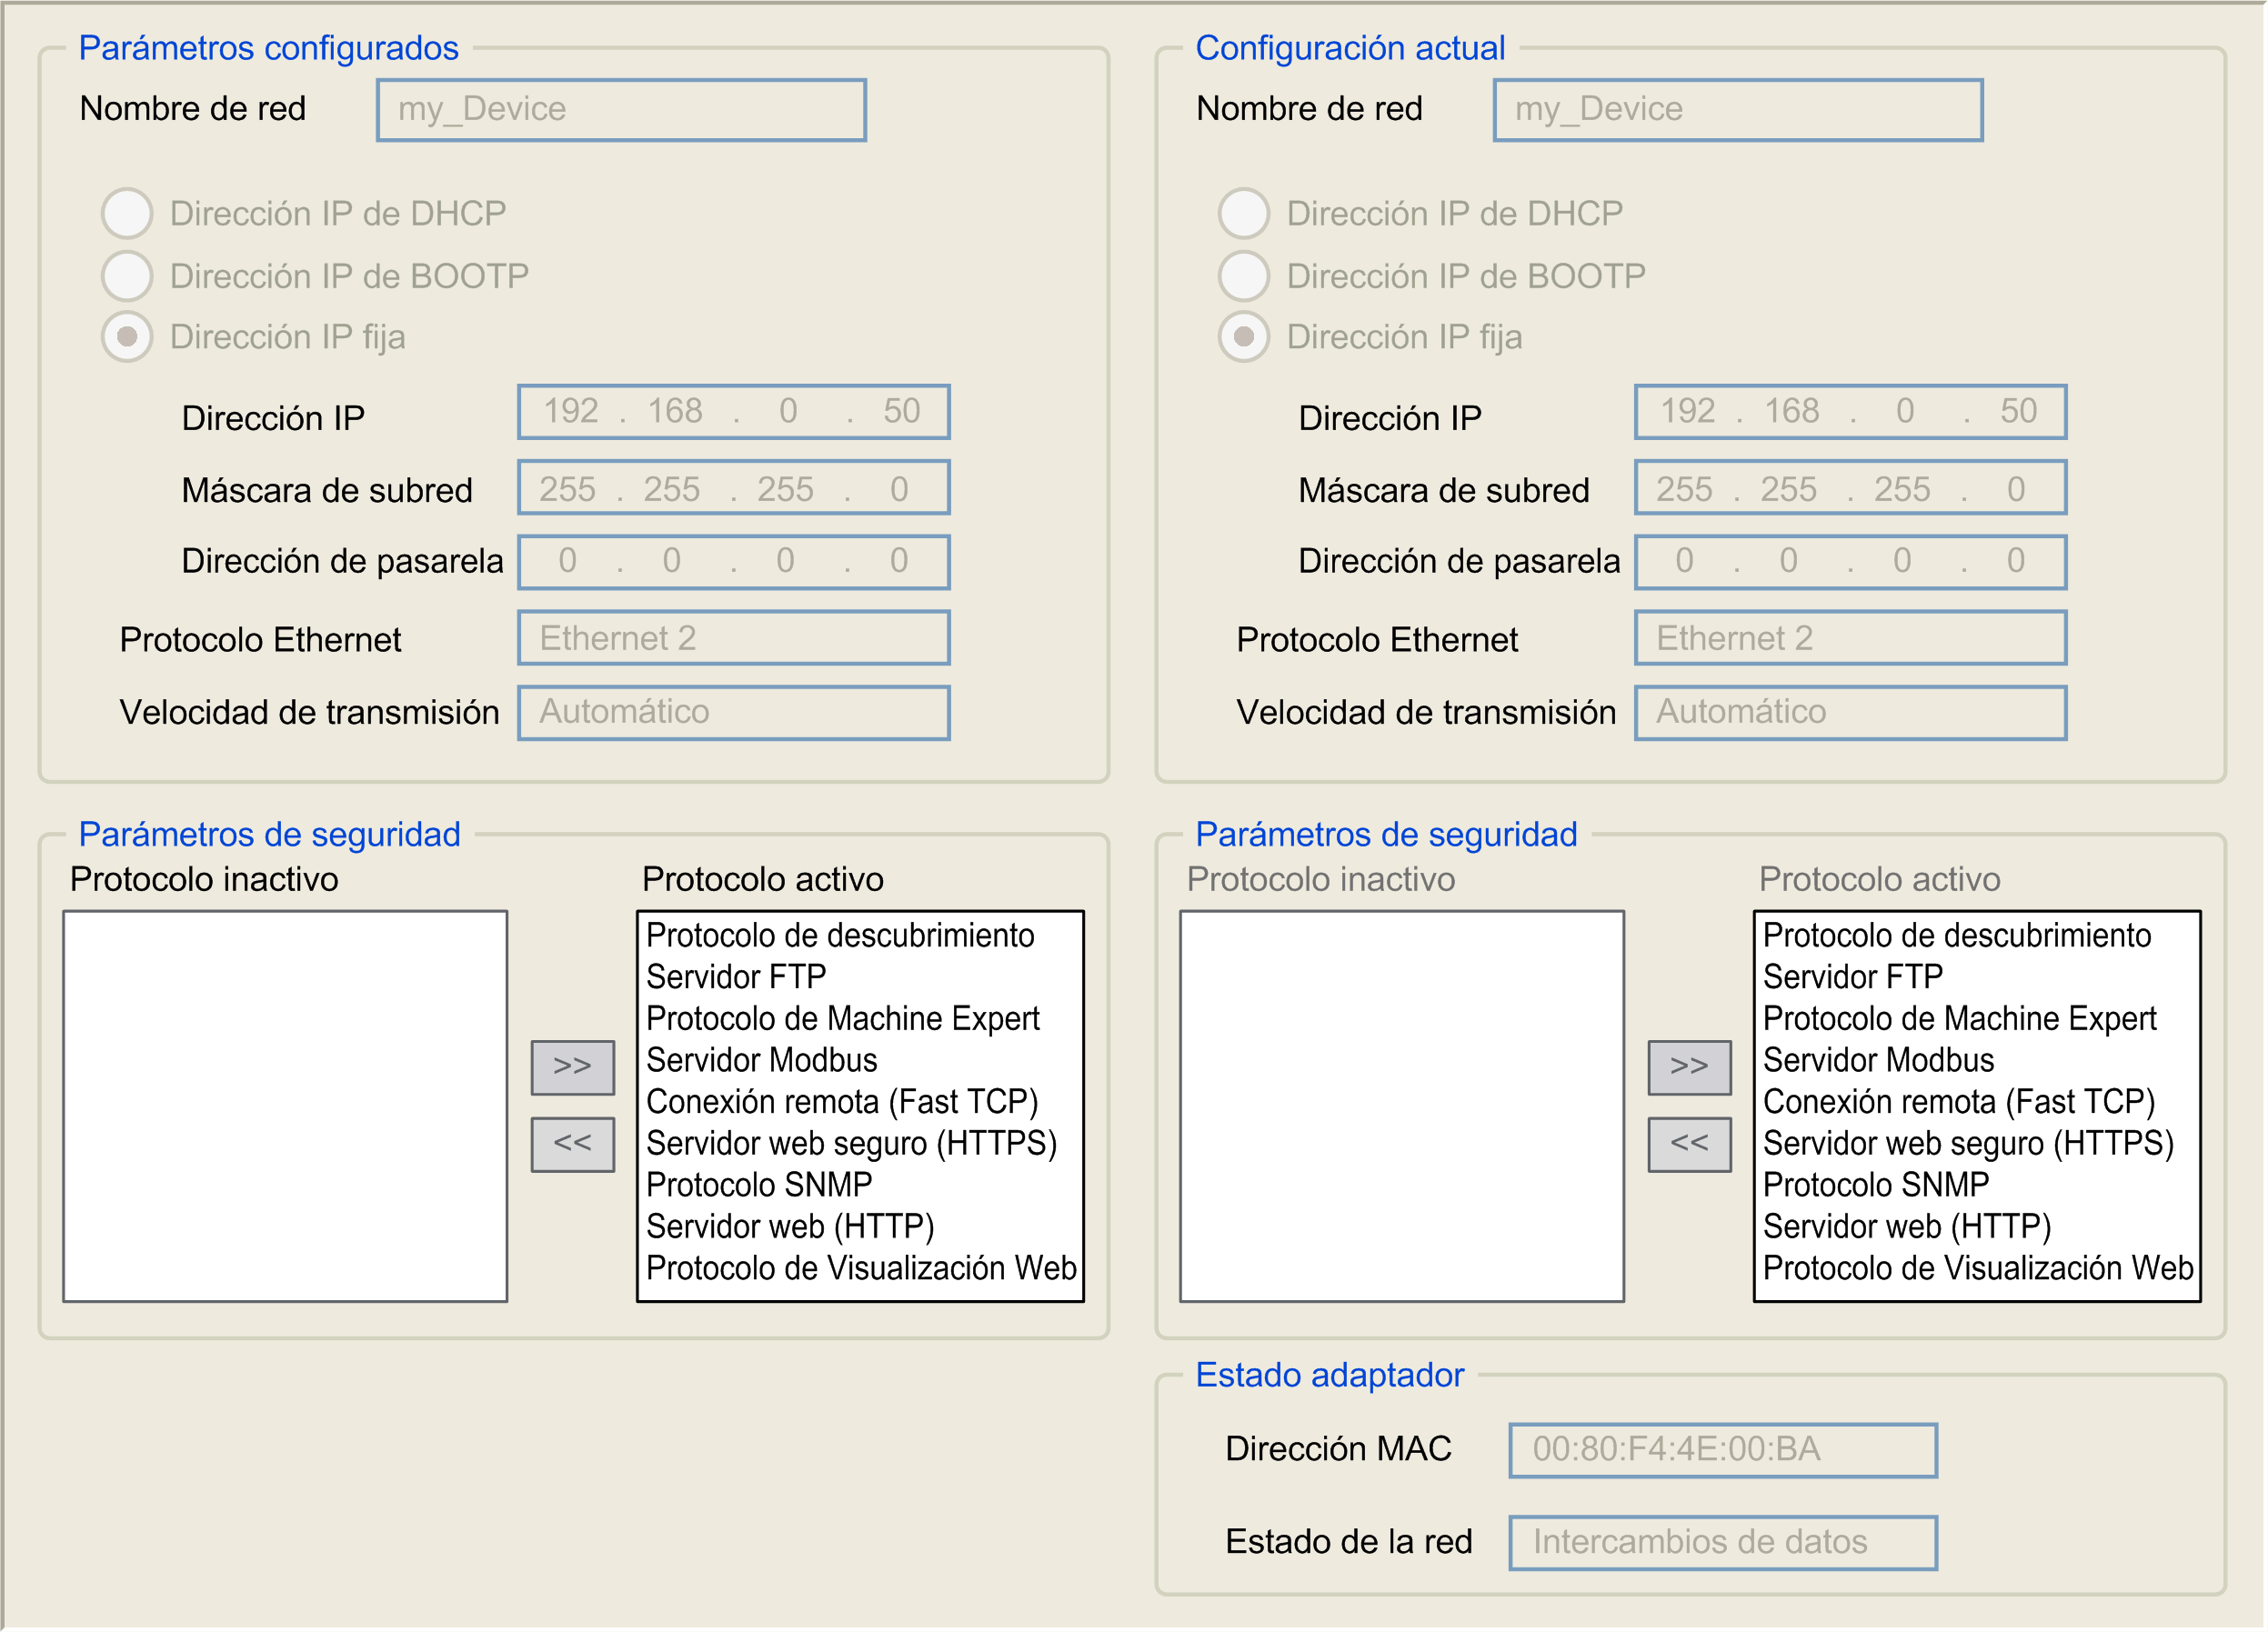Select Servidor Modbus in left active list
This screenshot has width=2268, height=1632.
762,1060
